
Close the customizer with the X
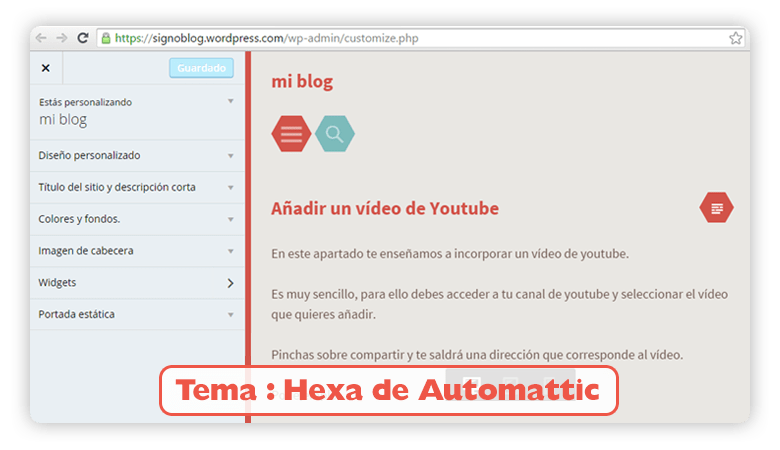pos(46,68)
